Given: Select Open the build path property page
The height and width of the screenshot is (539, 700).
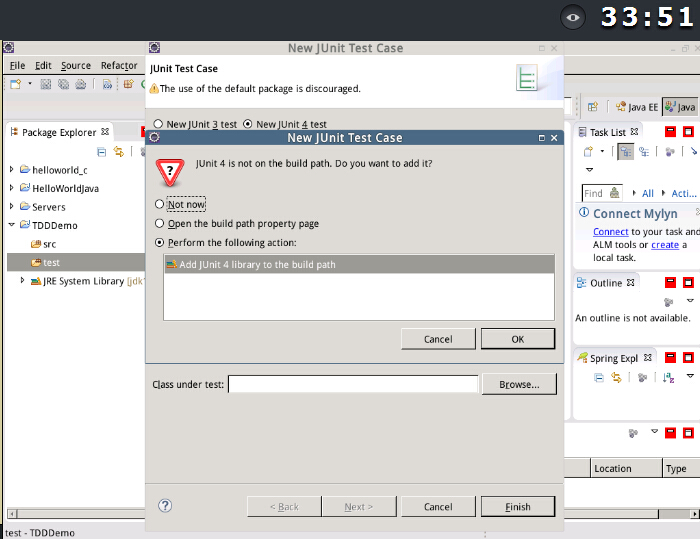Looking at the screenshot, I should [159, 223].
